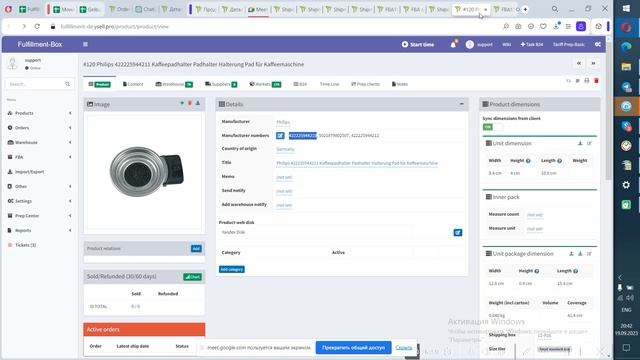Open Import/Export in sidebar
Viewport: 640px width, 360px height.
pos(40,172)
